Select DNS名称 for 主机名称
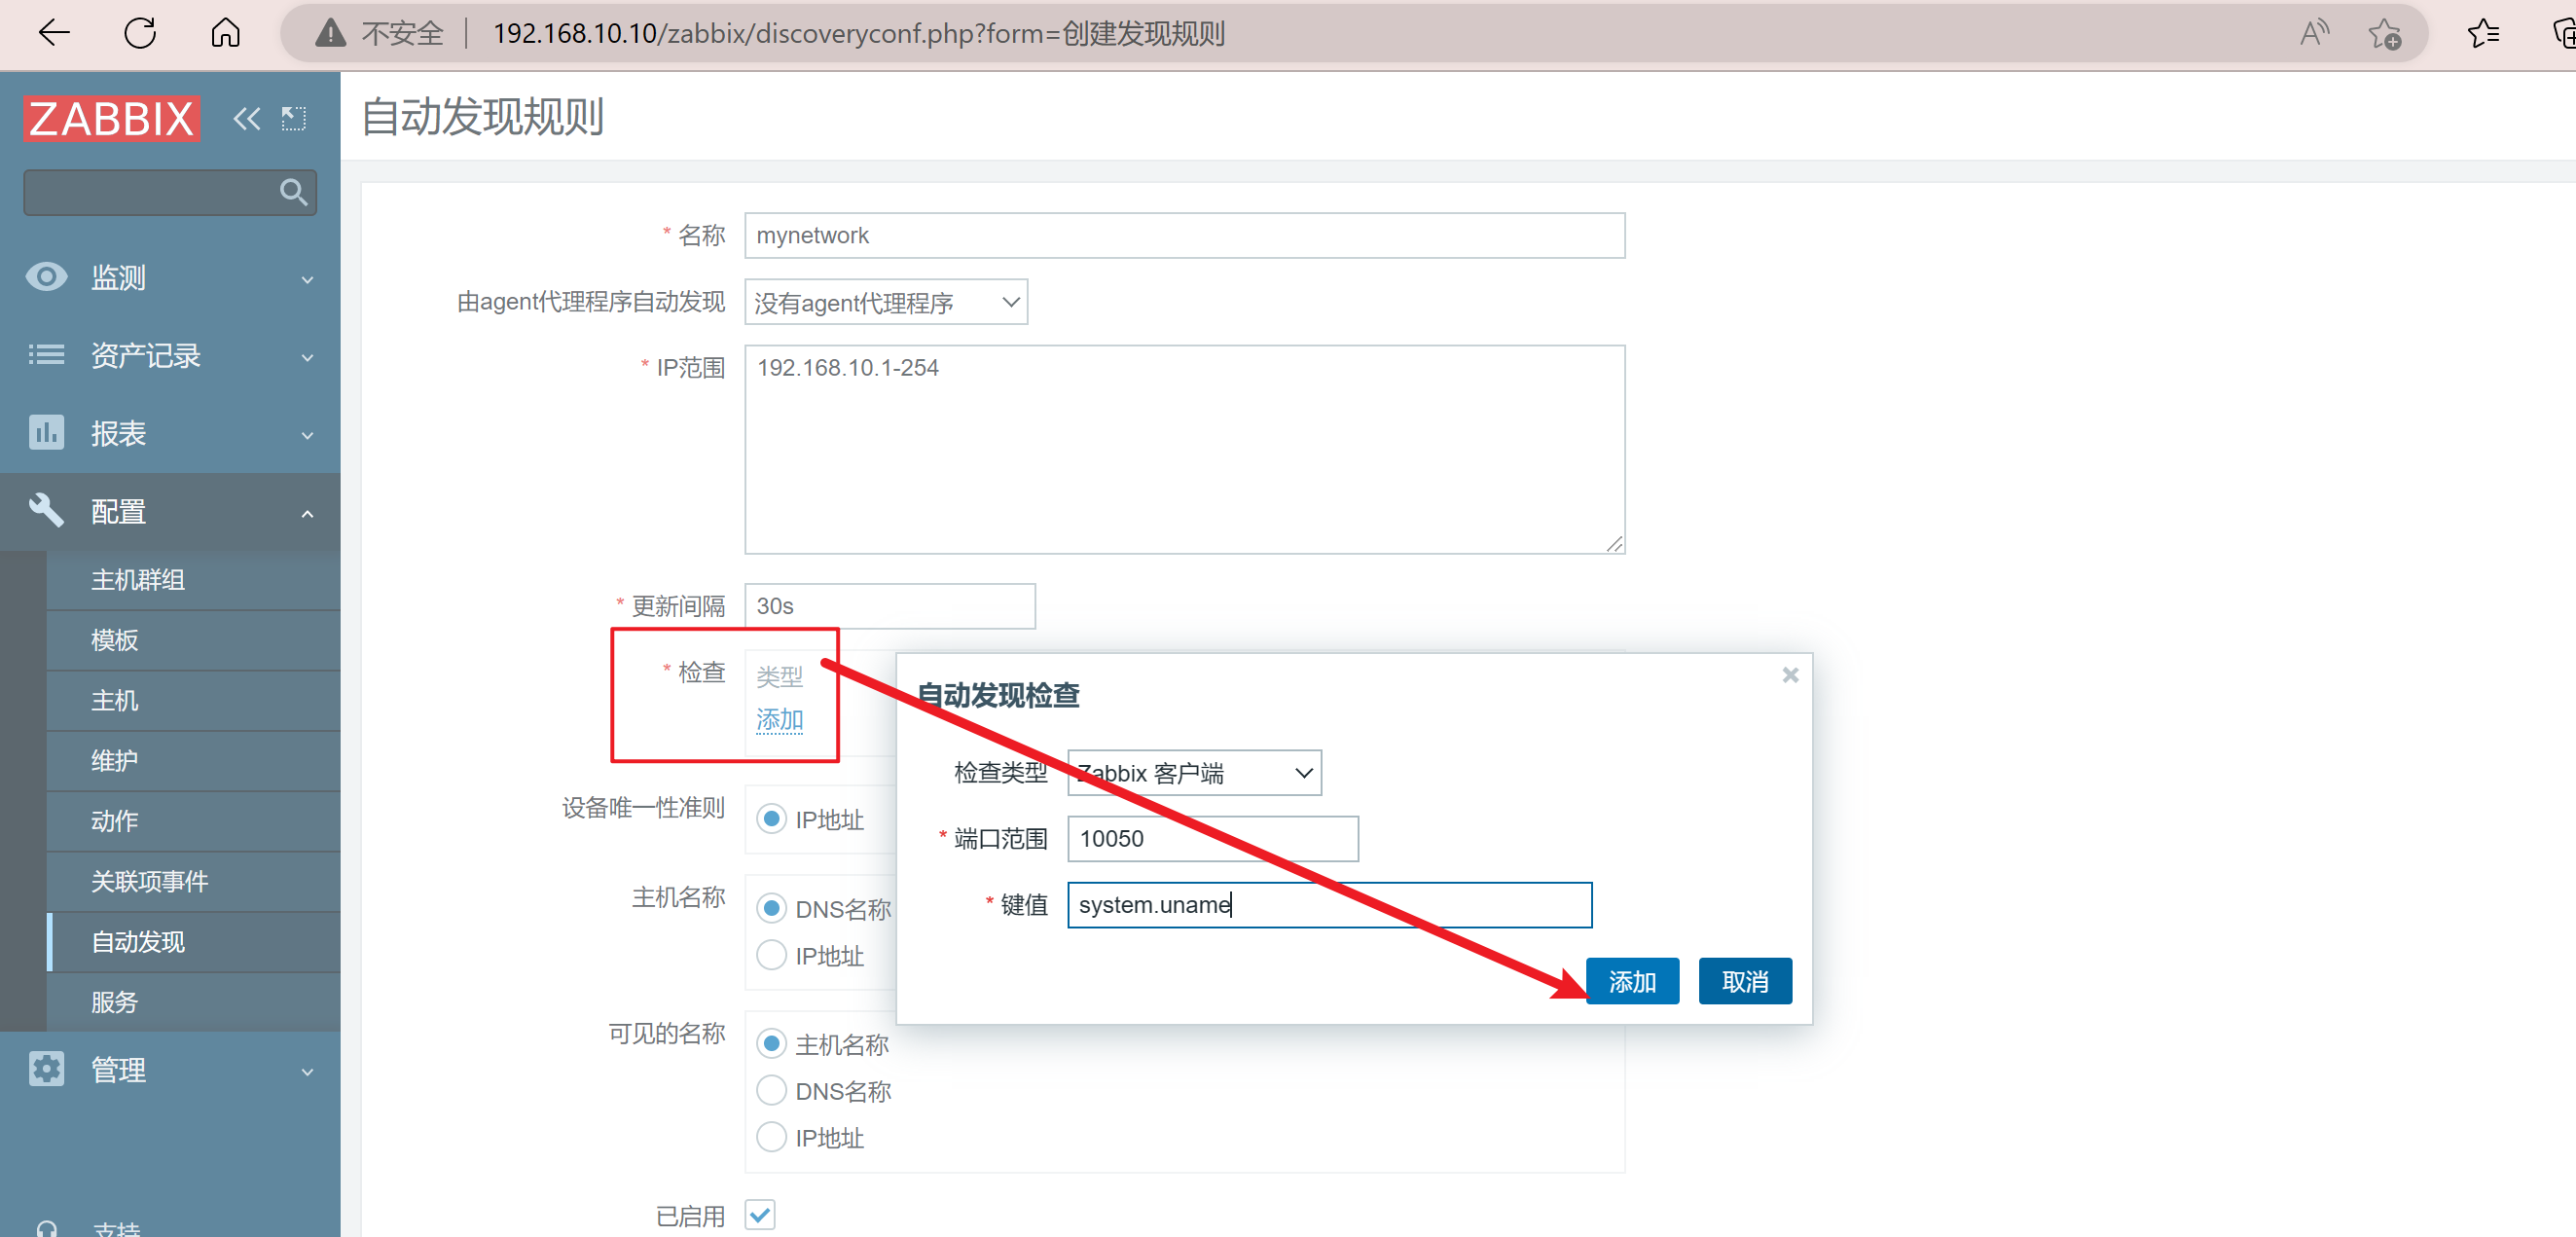This screenshot has height=1237, width=2576. pyautogui.click(x=771, y=908)
